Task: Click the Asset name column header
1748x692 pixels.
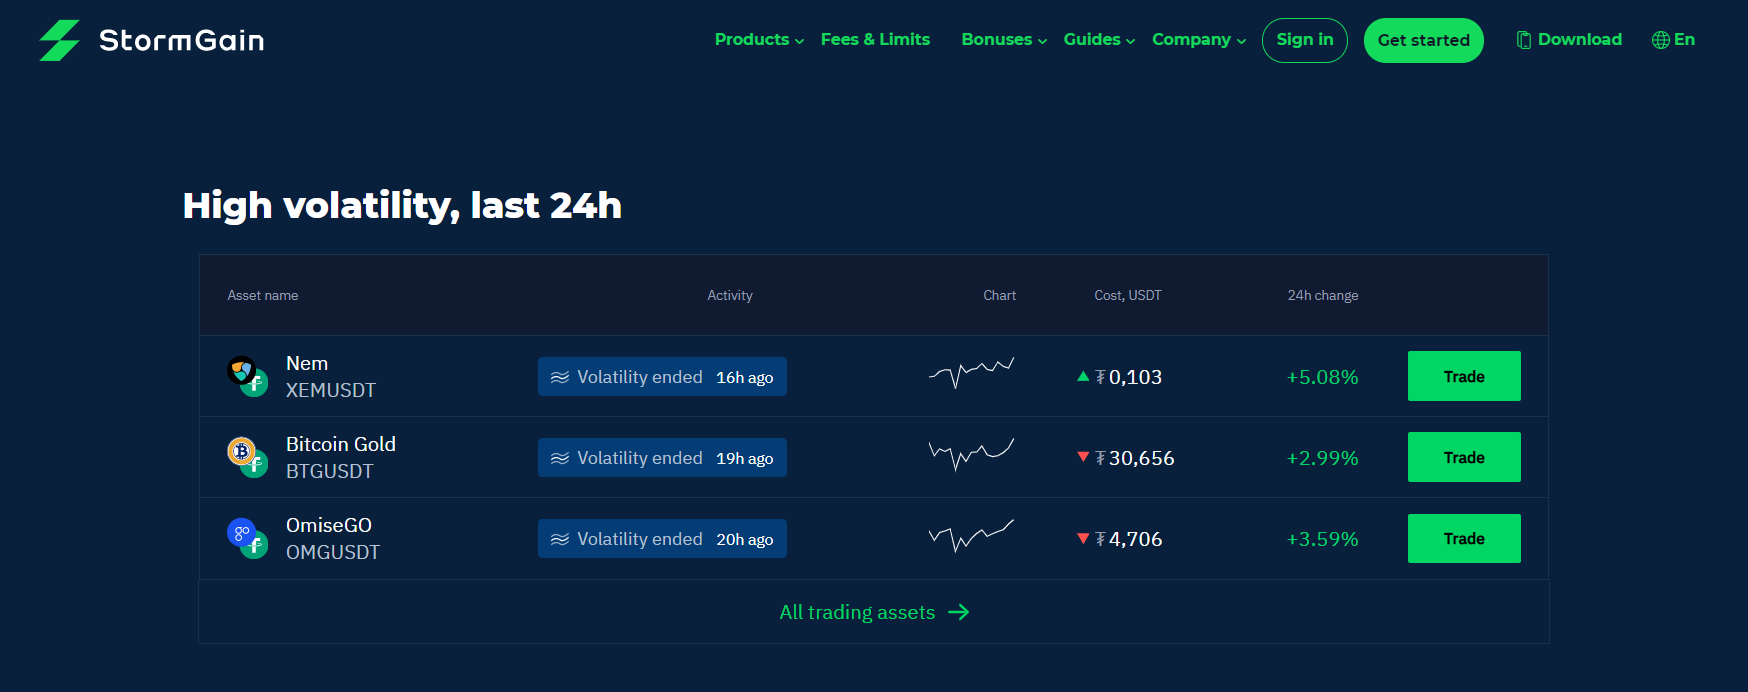Action: coord(263,295)
